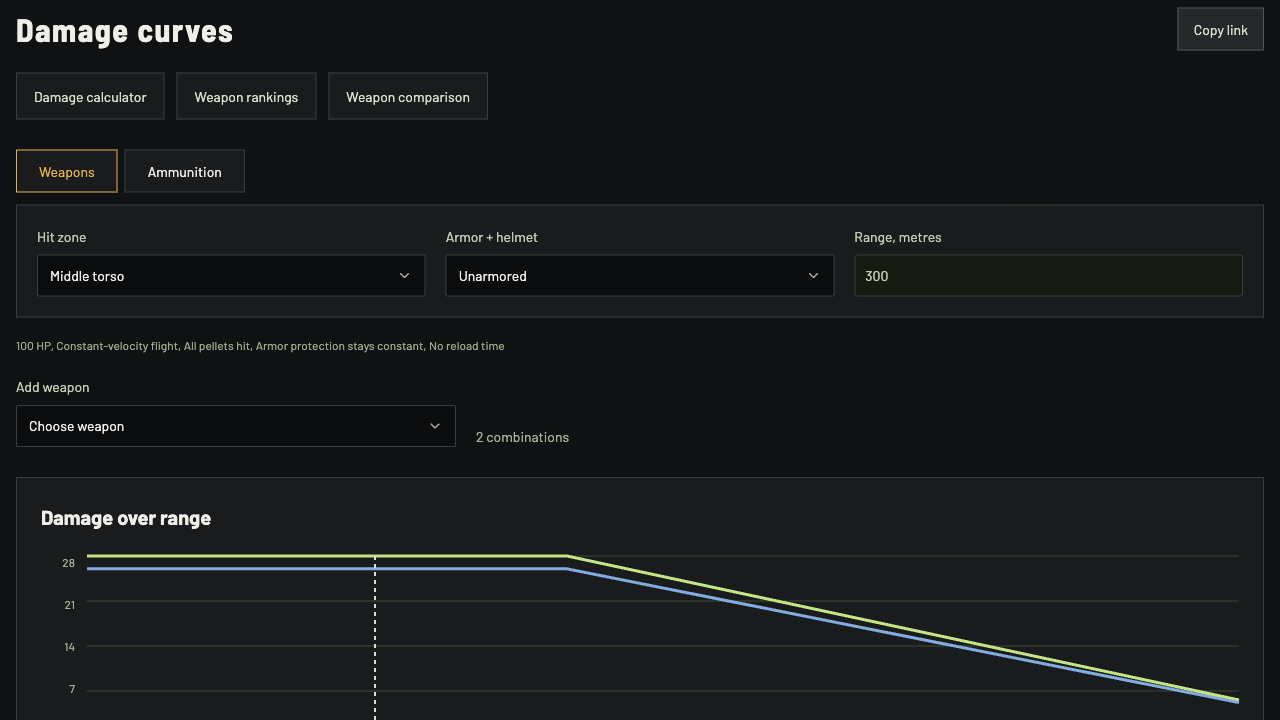This screenshot has width=1280, height=720.
Task: Click the 'Armor + helmet' label
Action: point(492,237)
